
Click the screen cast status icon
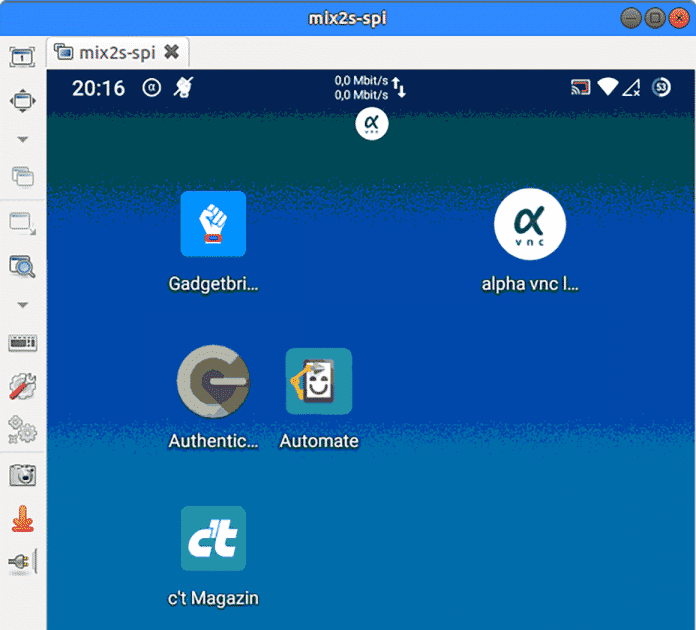pos(581,87)
